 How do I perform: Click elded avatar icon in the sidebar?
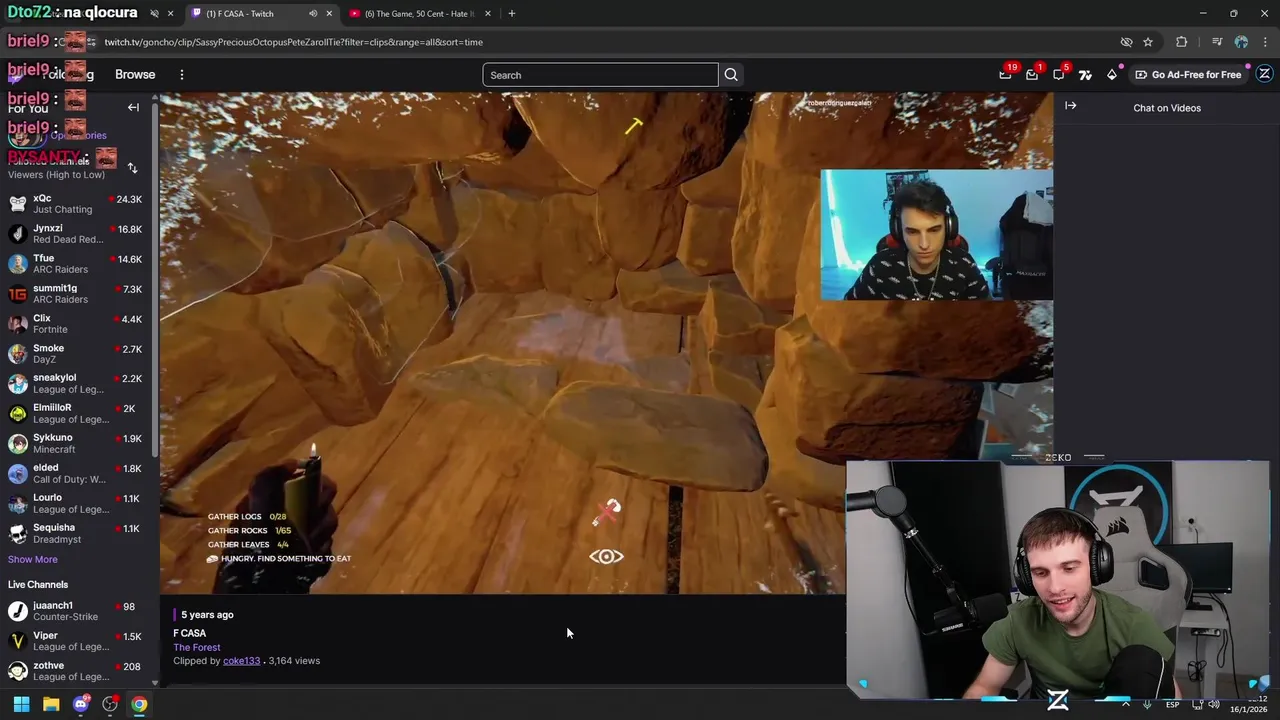click(x=17, y=474)
